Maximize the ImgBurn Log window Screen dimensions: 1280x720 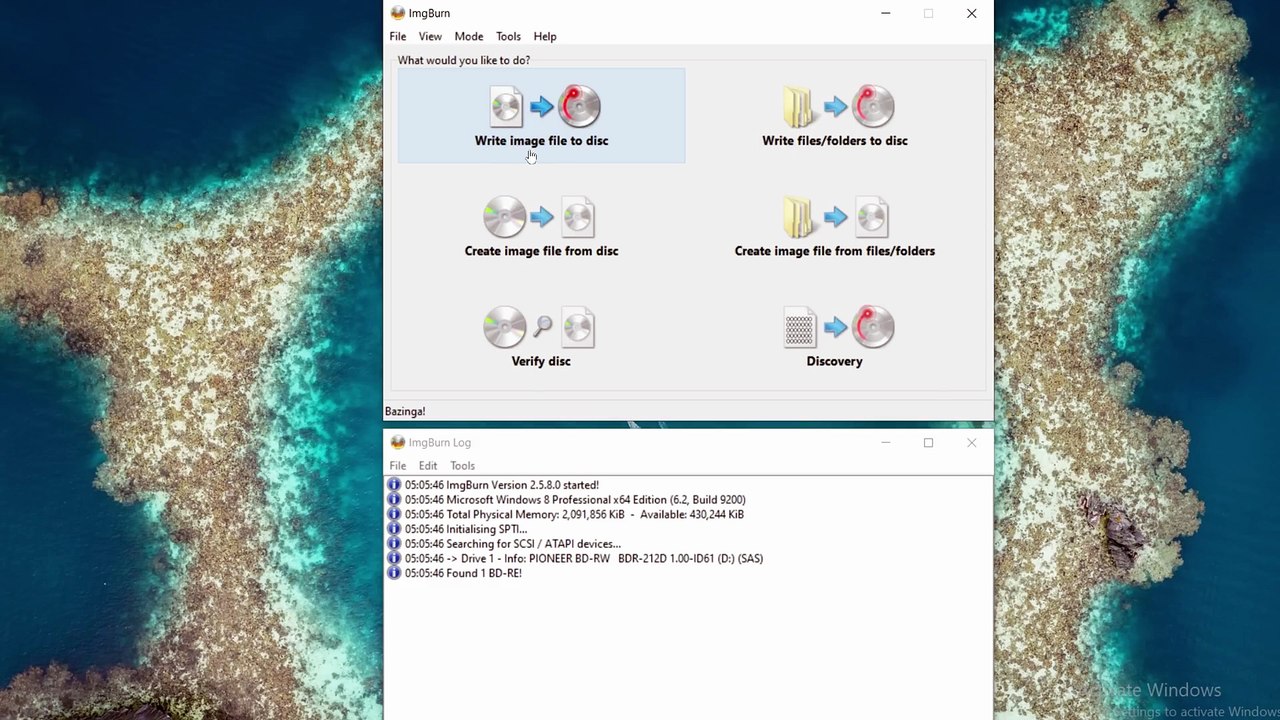(x=928, y=442)
